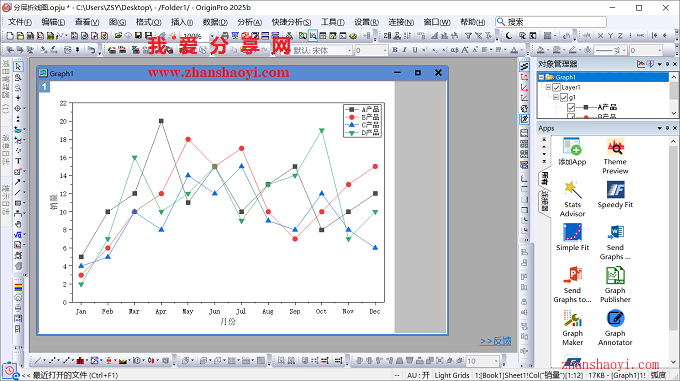Open the bottom toolbar size 10 dropdown

(496, 361)
